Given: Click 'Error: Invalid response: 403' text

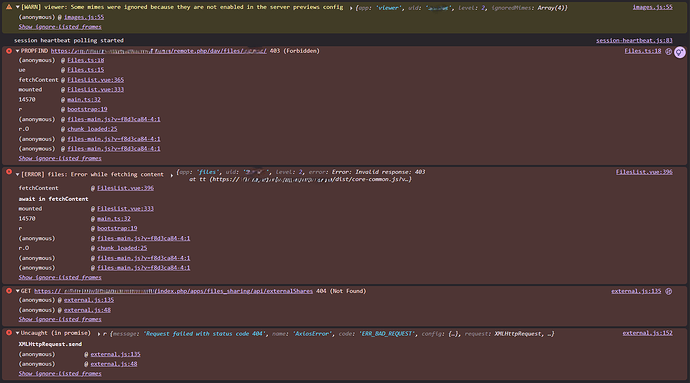Looking at the screenshot, I should click(378, 172).
